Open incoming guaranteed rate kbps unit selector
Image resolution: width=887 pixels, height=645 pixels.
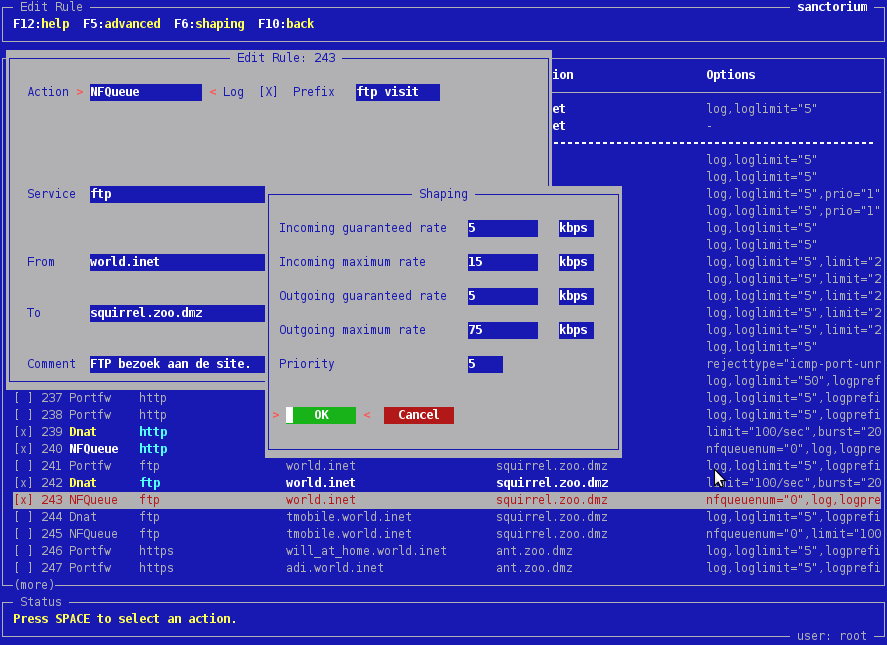coord(575,228)
